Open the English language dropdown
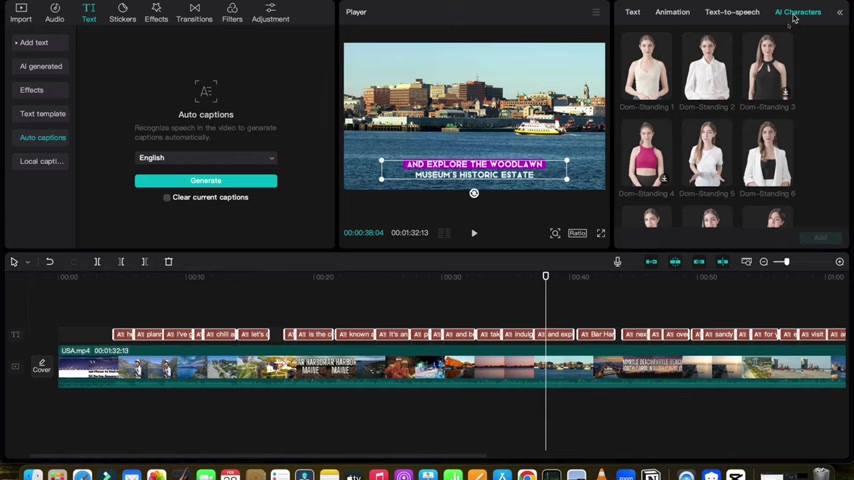The image size is (854, 480). pos(206,158)
